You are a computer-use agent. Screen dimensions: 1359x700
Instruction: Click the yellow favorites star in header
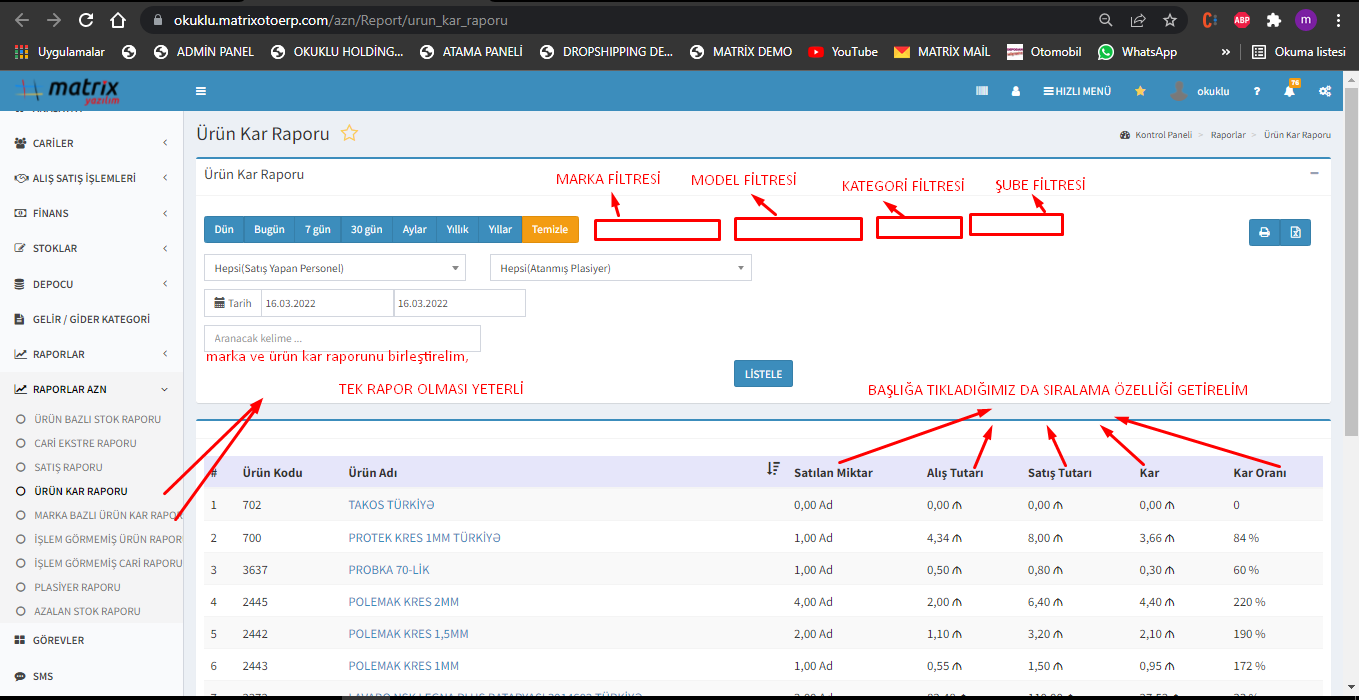click(1140, 91)
